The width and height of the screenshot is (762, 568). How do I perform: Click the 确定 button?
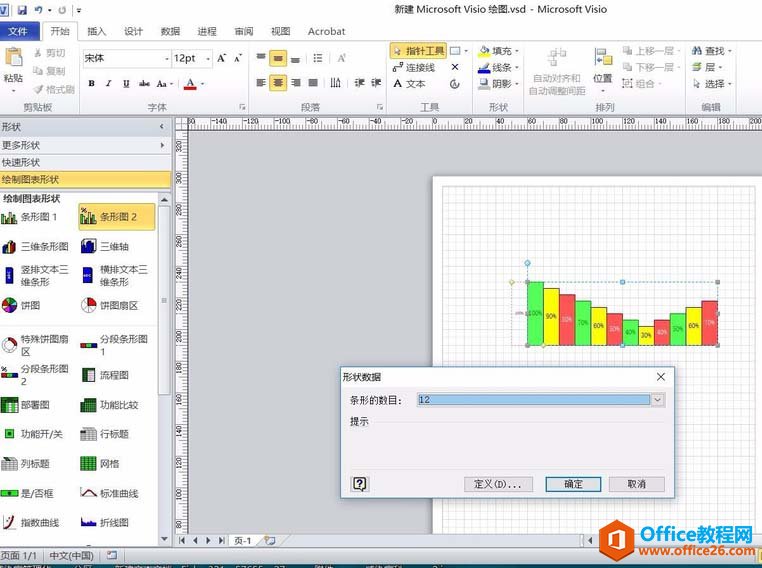[x=573, y=484]
